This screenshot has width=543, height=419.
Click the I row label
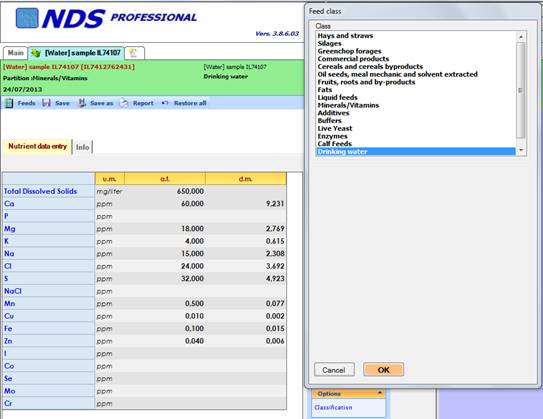click(x=5, y=353)
